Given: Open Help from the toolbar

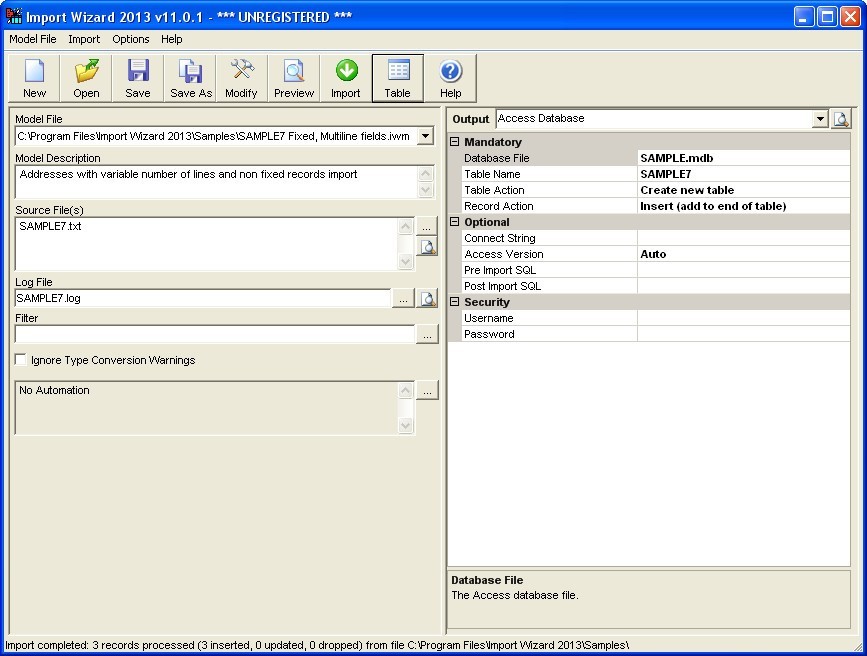Looking at the screenshot, I should 450,78.
